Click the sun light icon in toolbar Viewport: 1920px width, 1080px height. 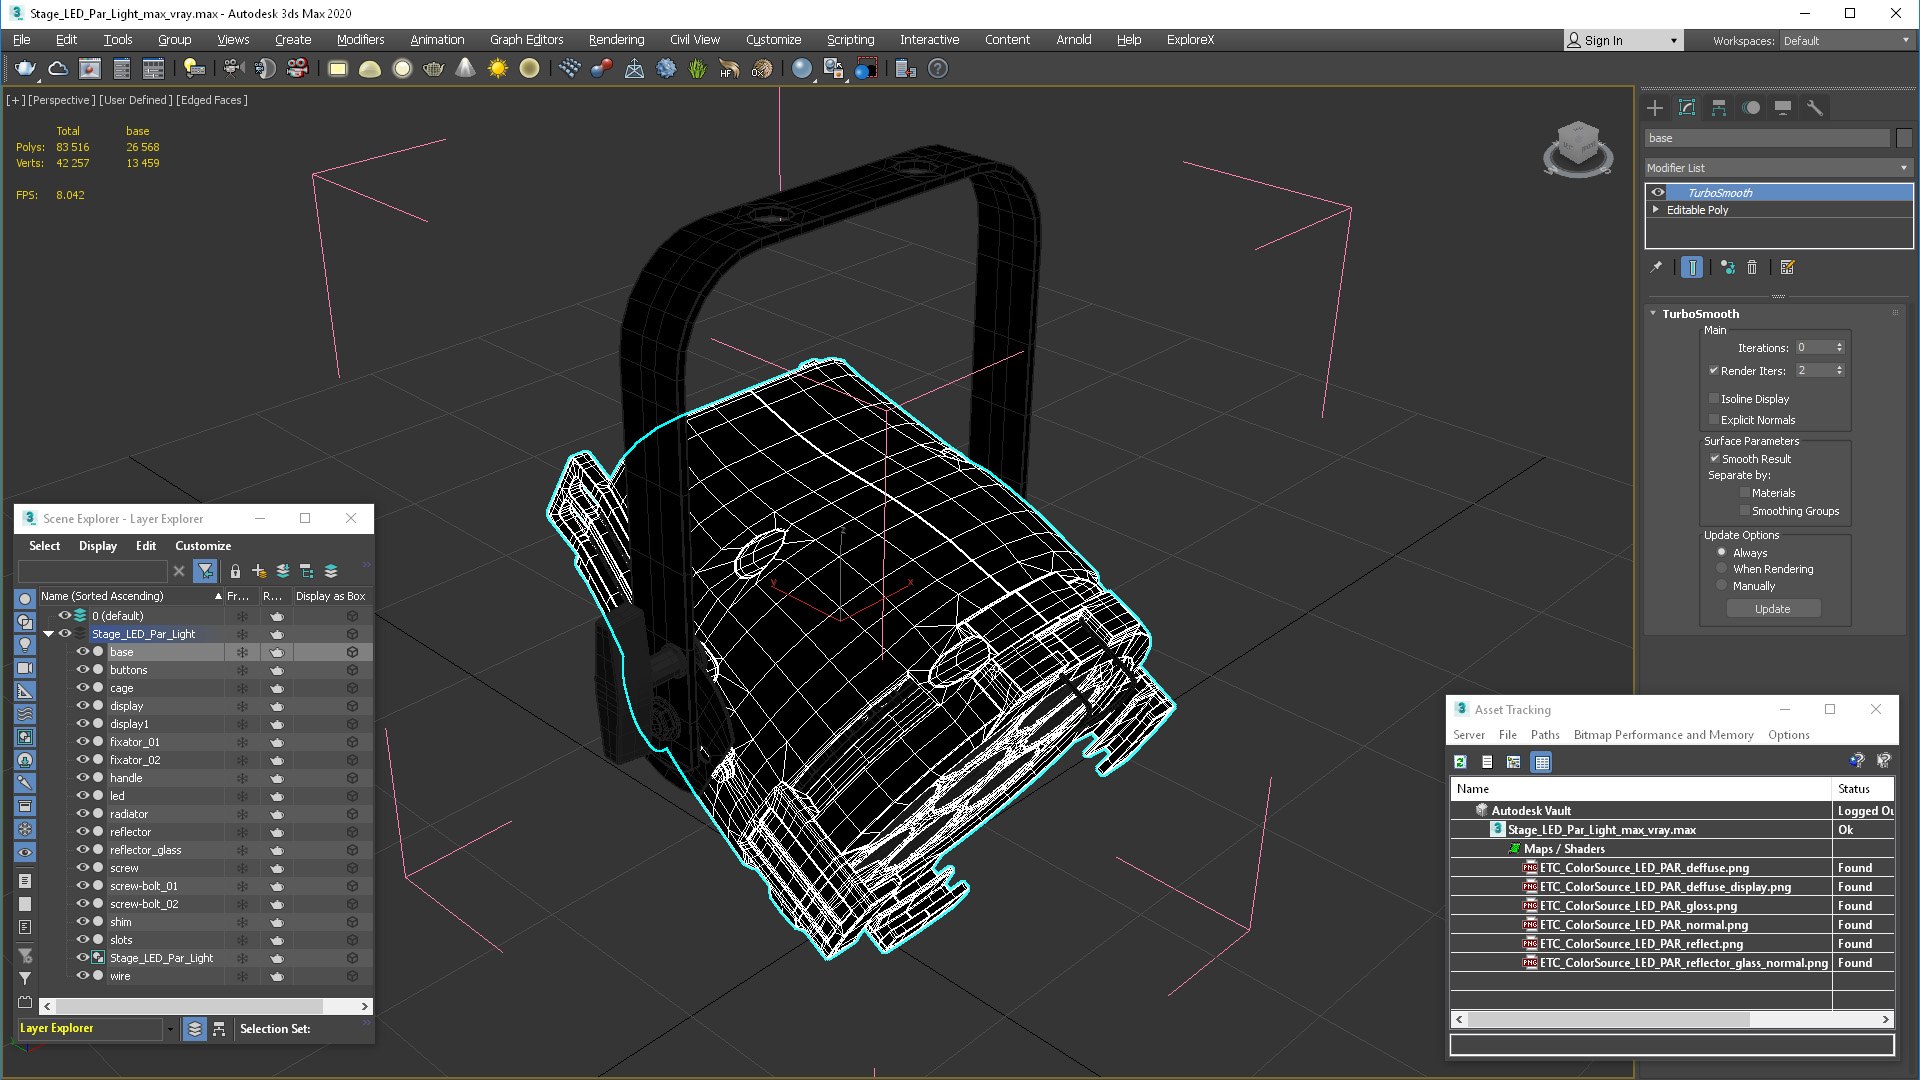pyautogui.click(x=497, y=69)
